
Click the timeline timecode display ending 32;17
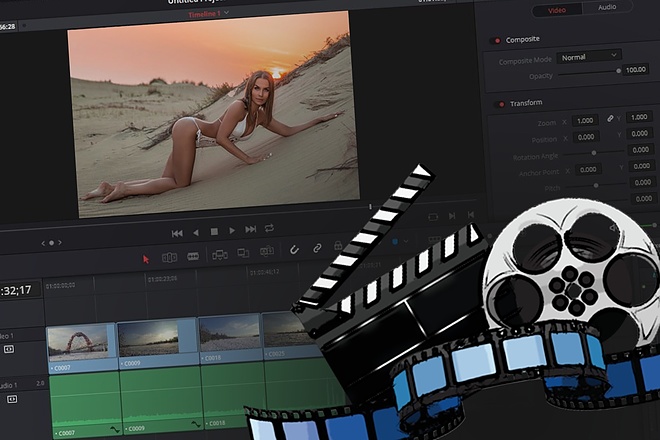17,290
